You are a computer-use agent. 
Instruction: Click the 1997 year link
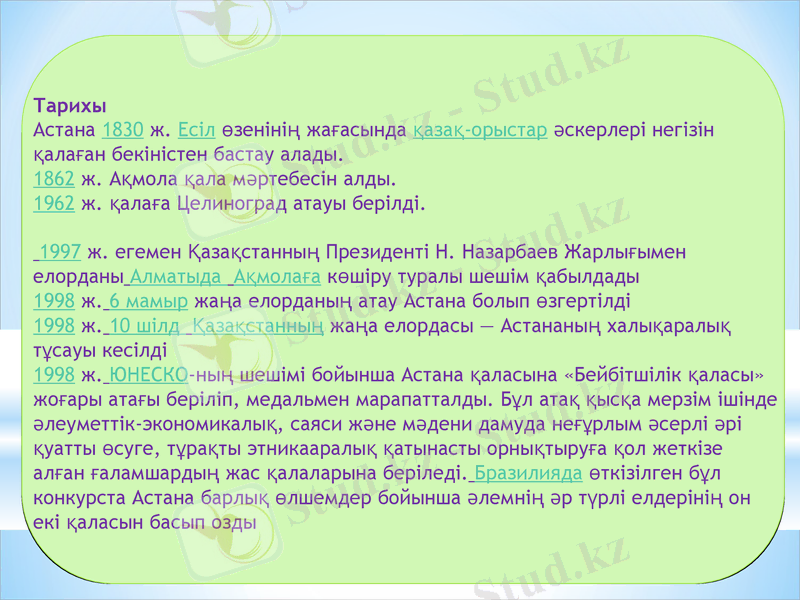pyautogui.click(x=60, y=252)
